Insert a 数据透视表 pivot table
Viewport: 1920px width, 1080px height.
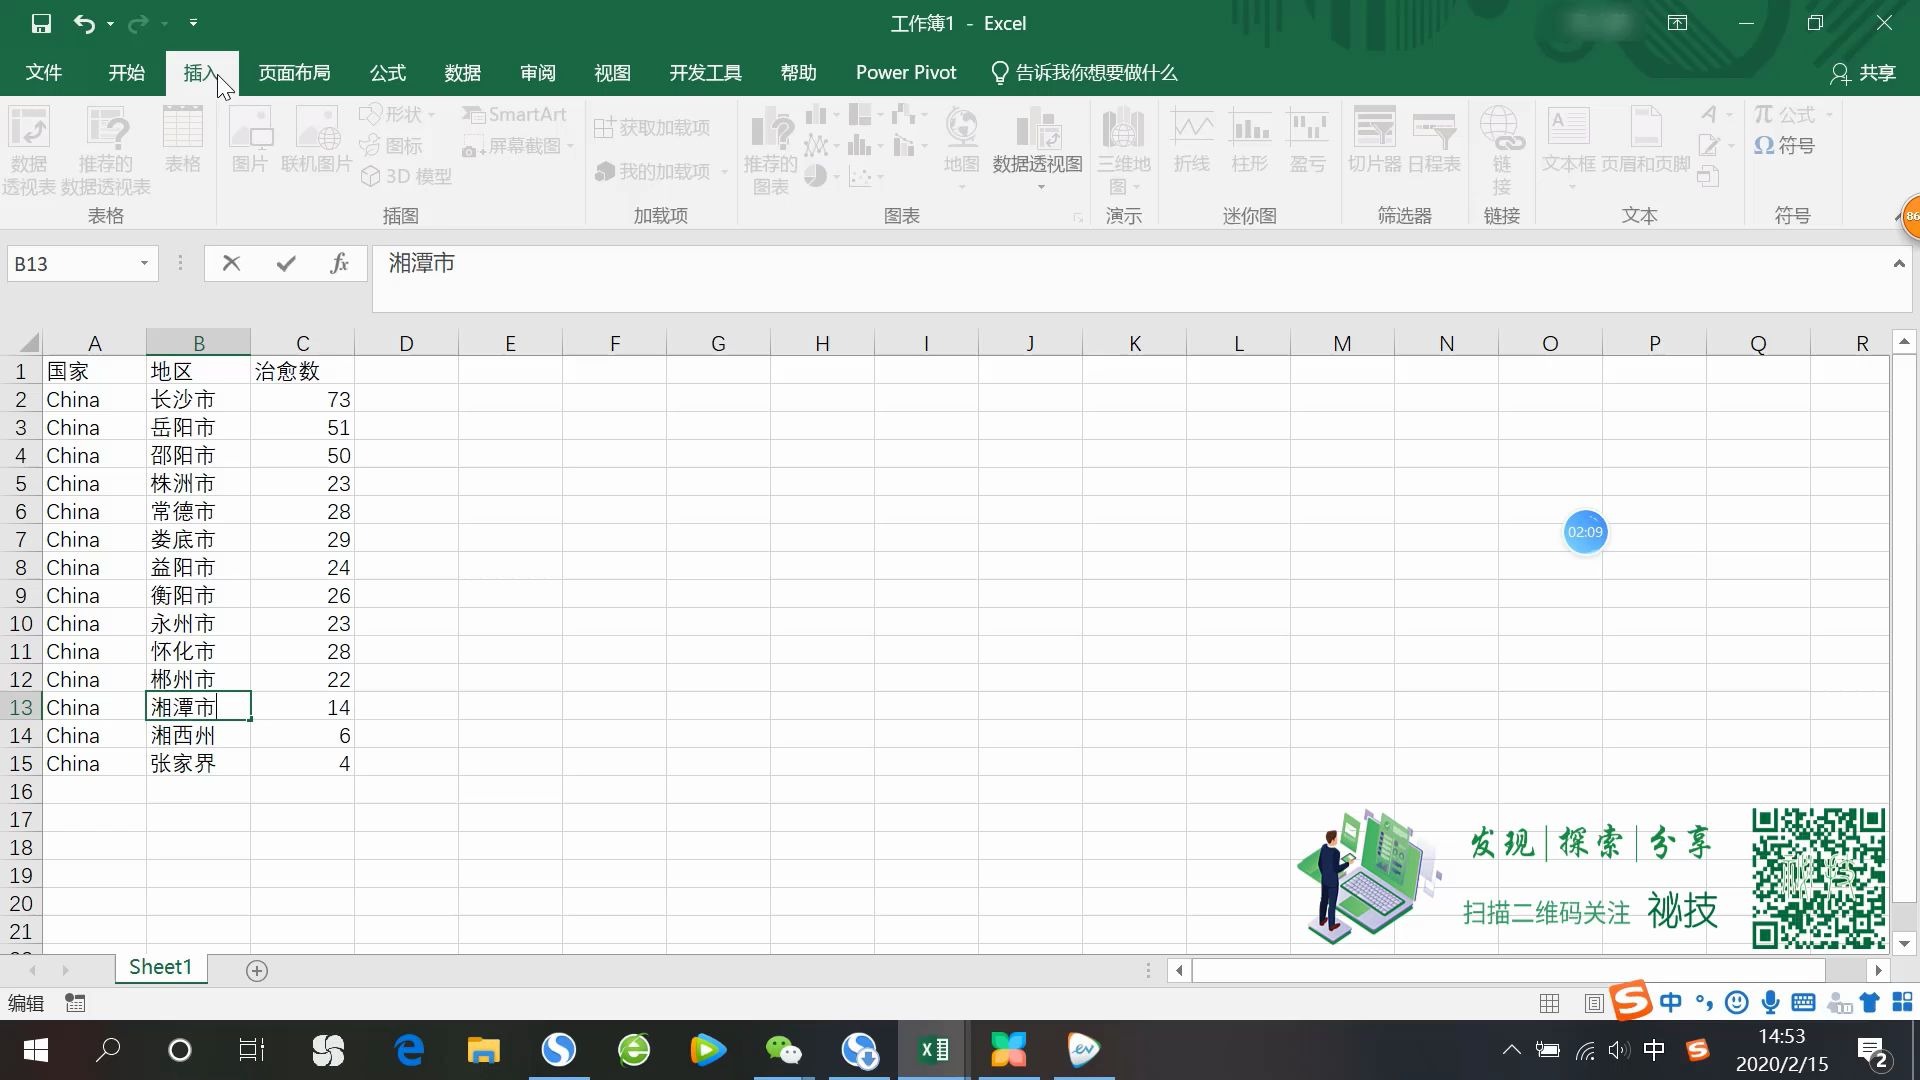tap(29, 150)
